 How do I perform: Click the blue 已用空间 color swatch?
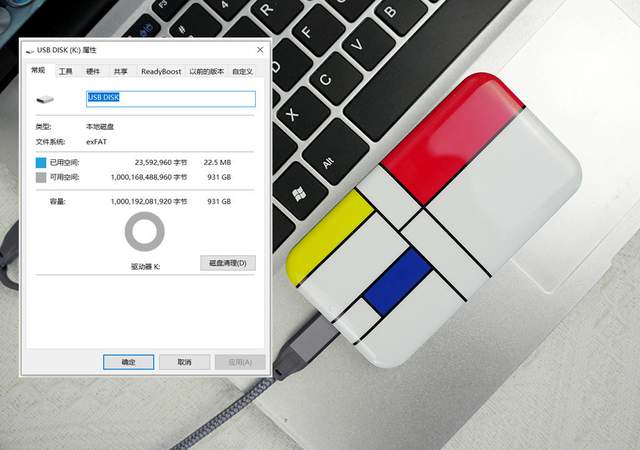click(41, 163)
